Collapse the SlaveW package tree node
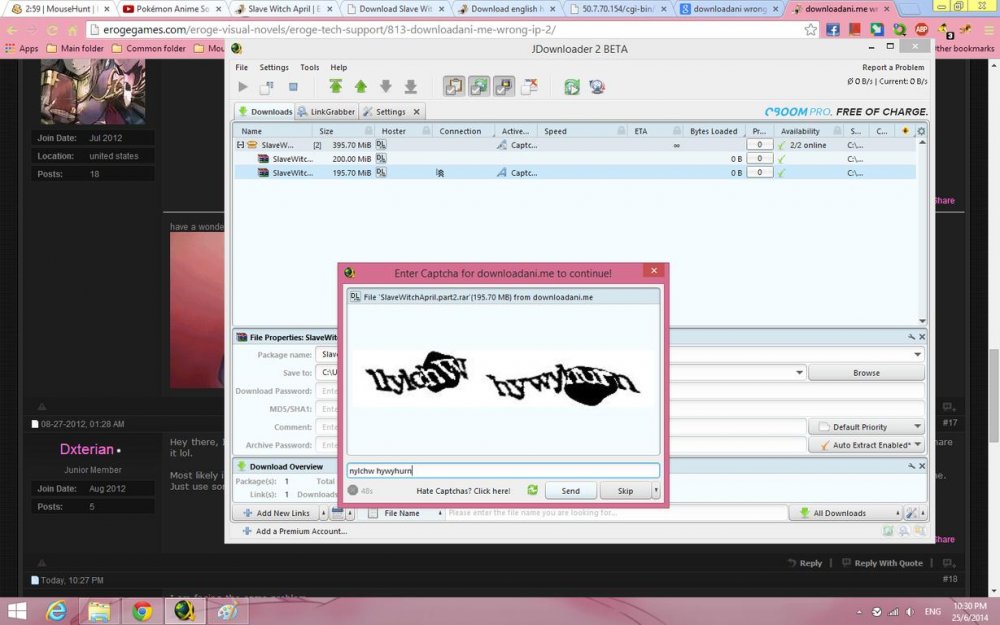This screenshot has width=1000, height=625. coord(240,145)
